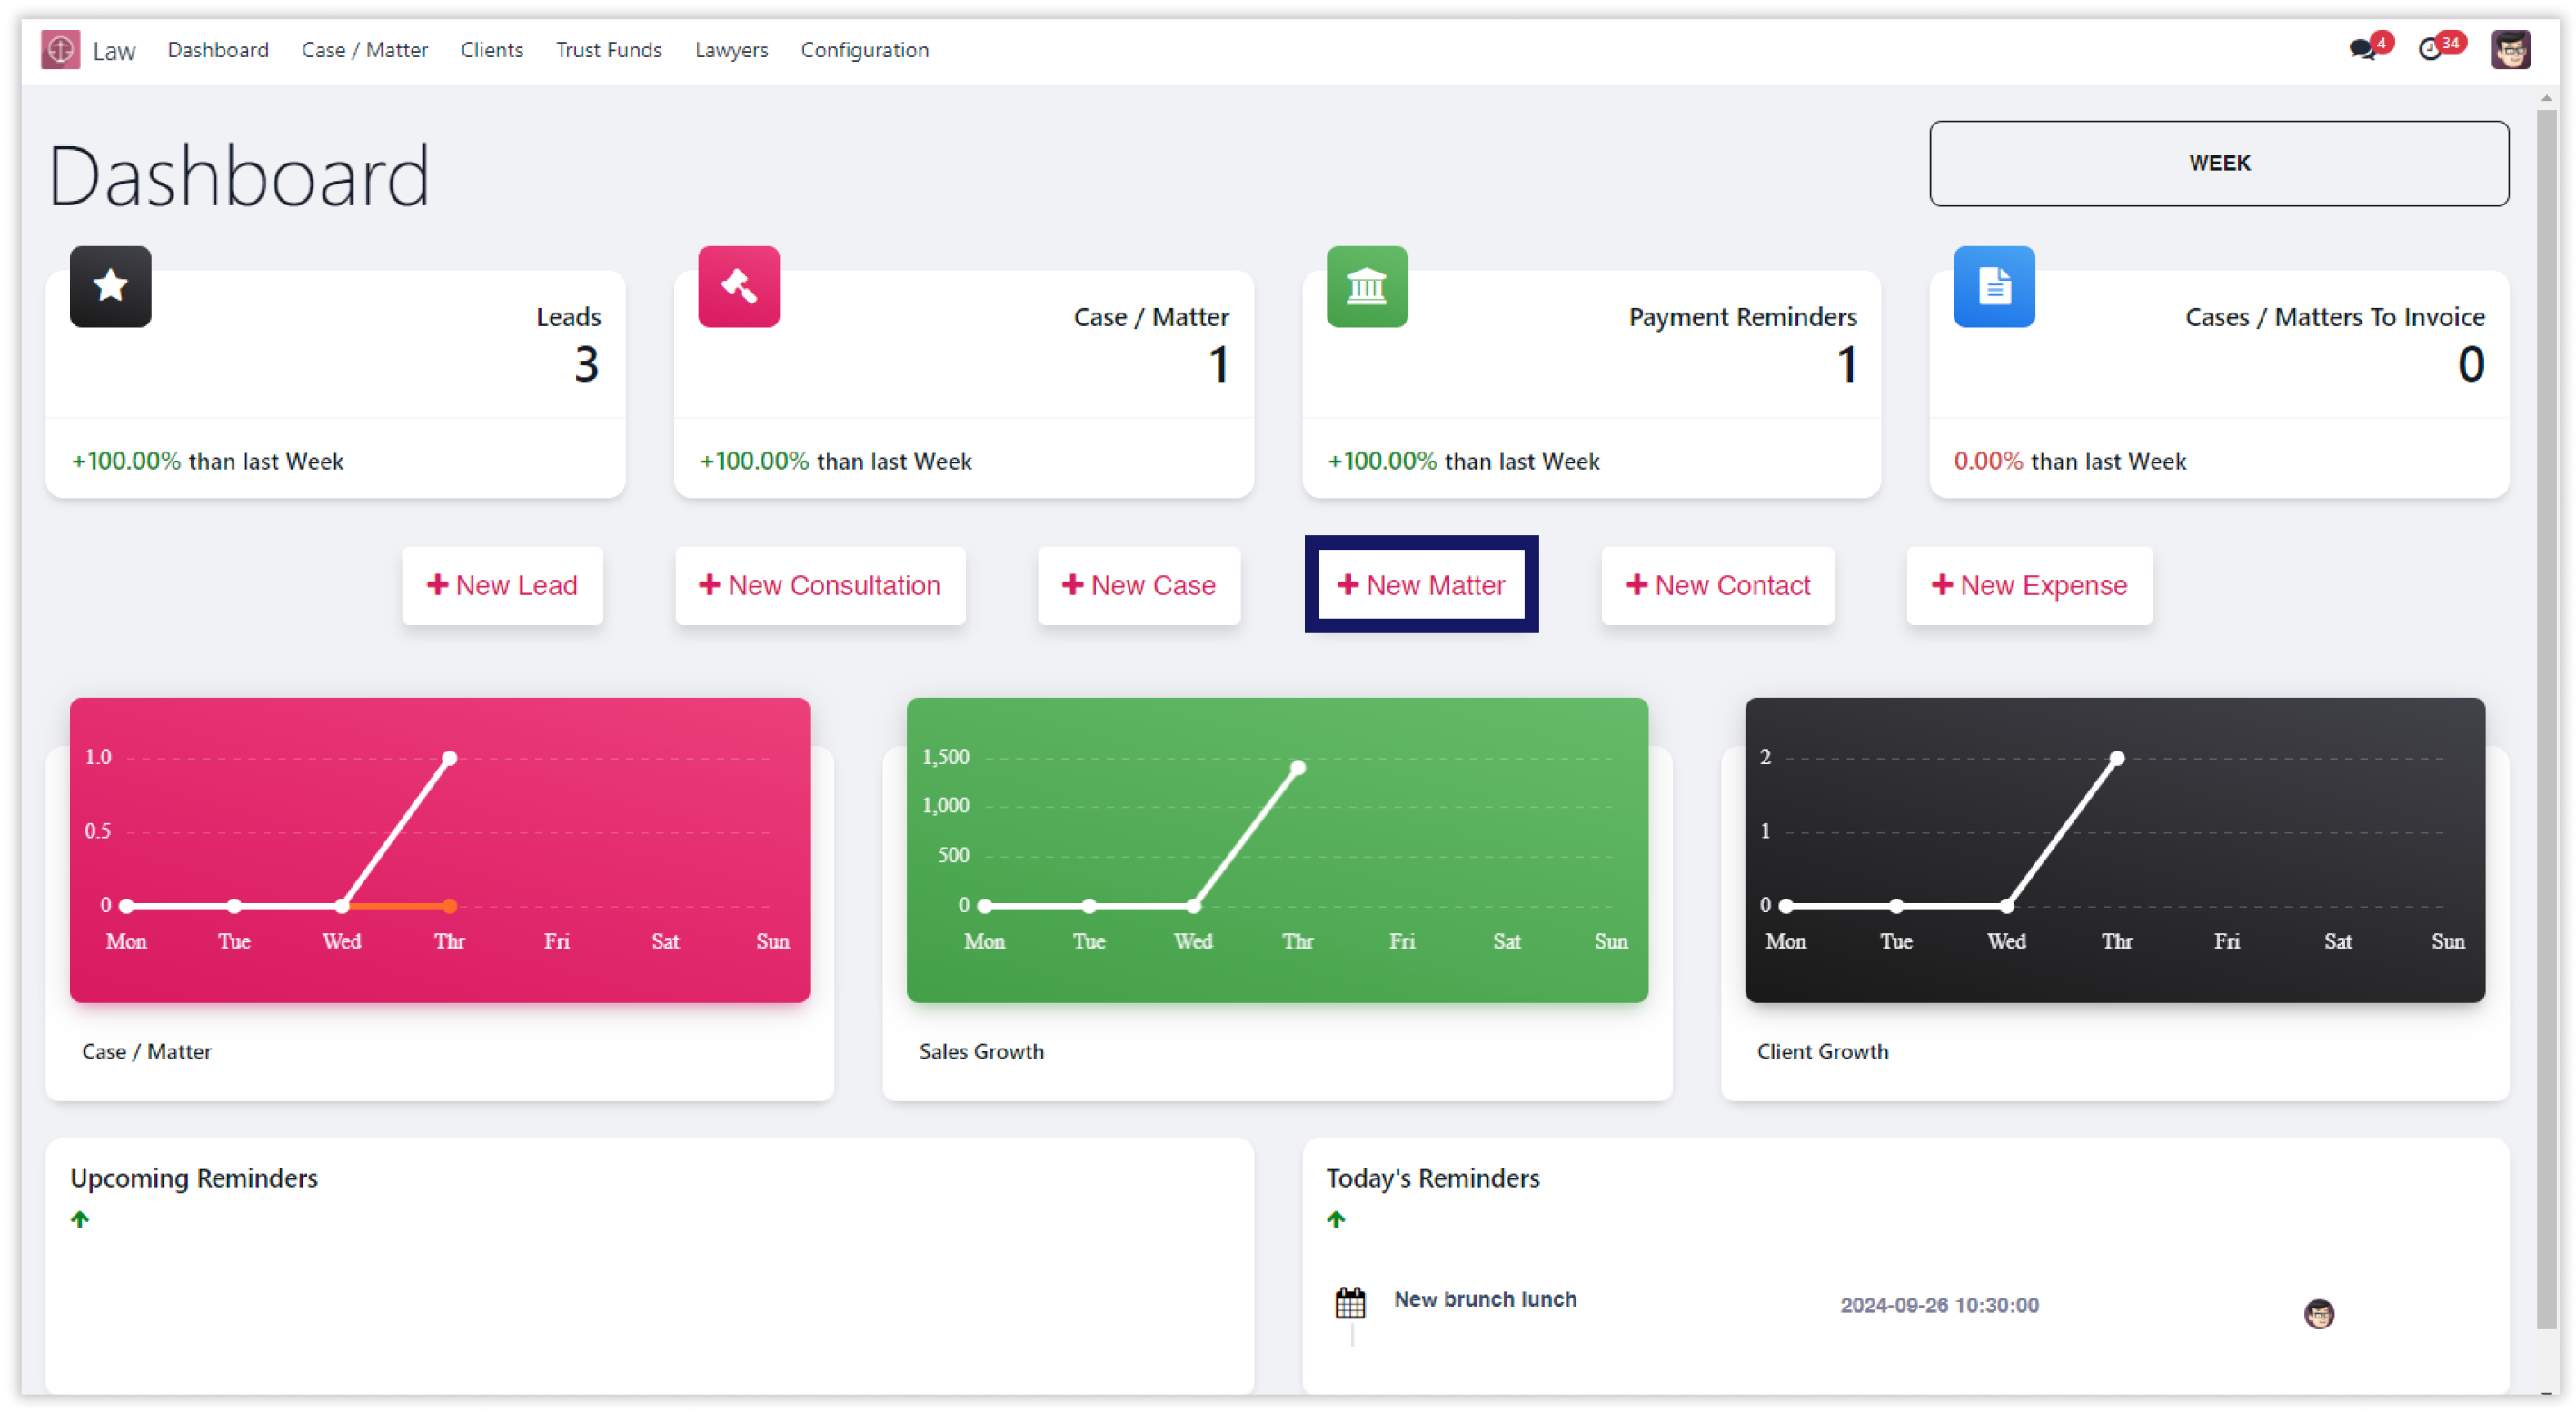Screen dimensions: 2576x1412
Task: Click the Thr peak point in Case / Matter chart
Action: pyautogui.click(x=450, y=758)
